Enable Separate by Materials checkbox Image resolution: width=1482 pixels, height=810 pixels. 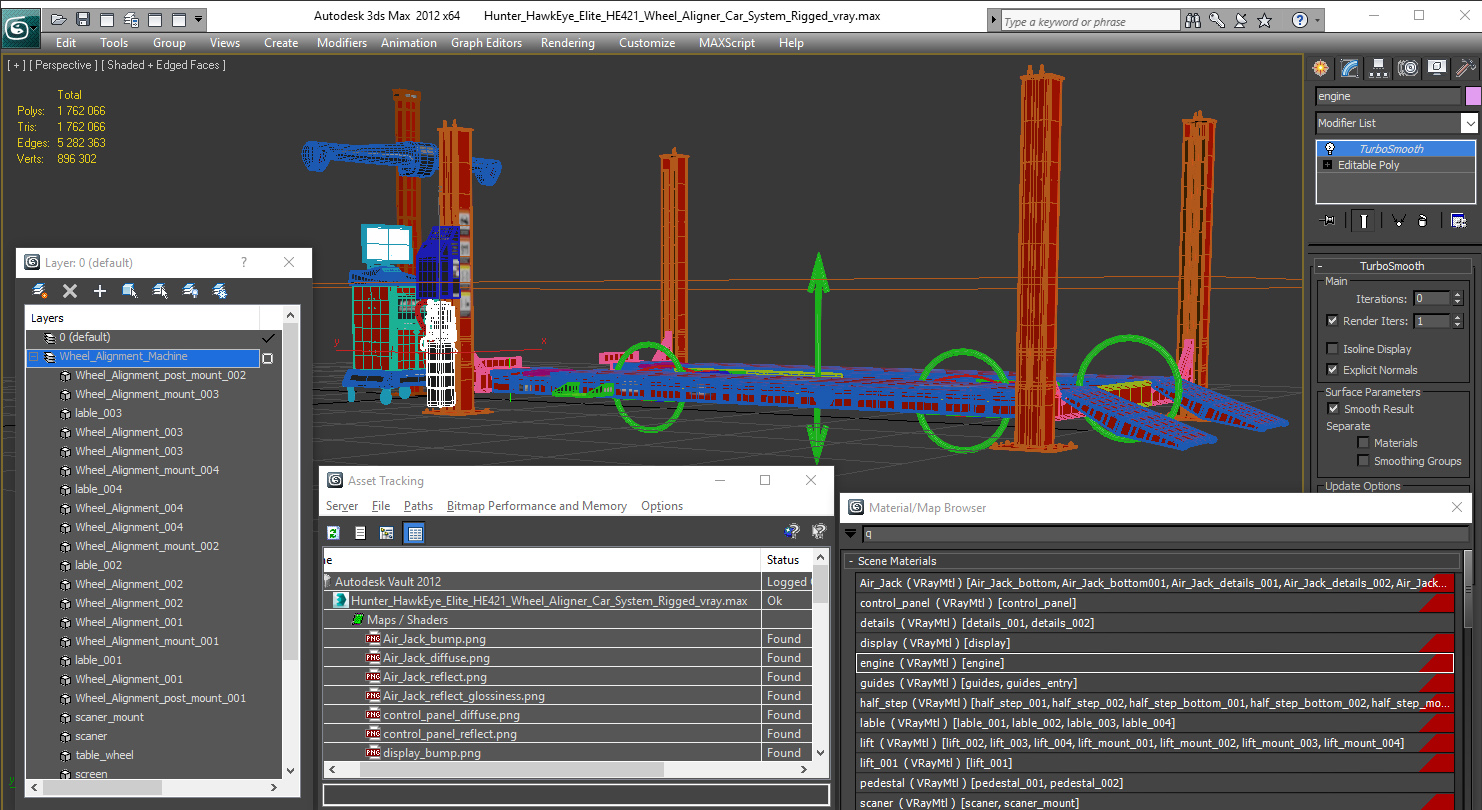point(1363,443)
